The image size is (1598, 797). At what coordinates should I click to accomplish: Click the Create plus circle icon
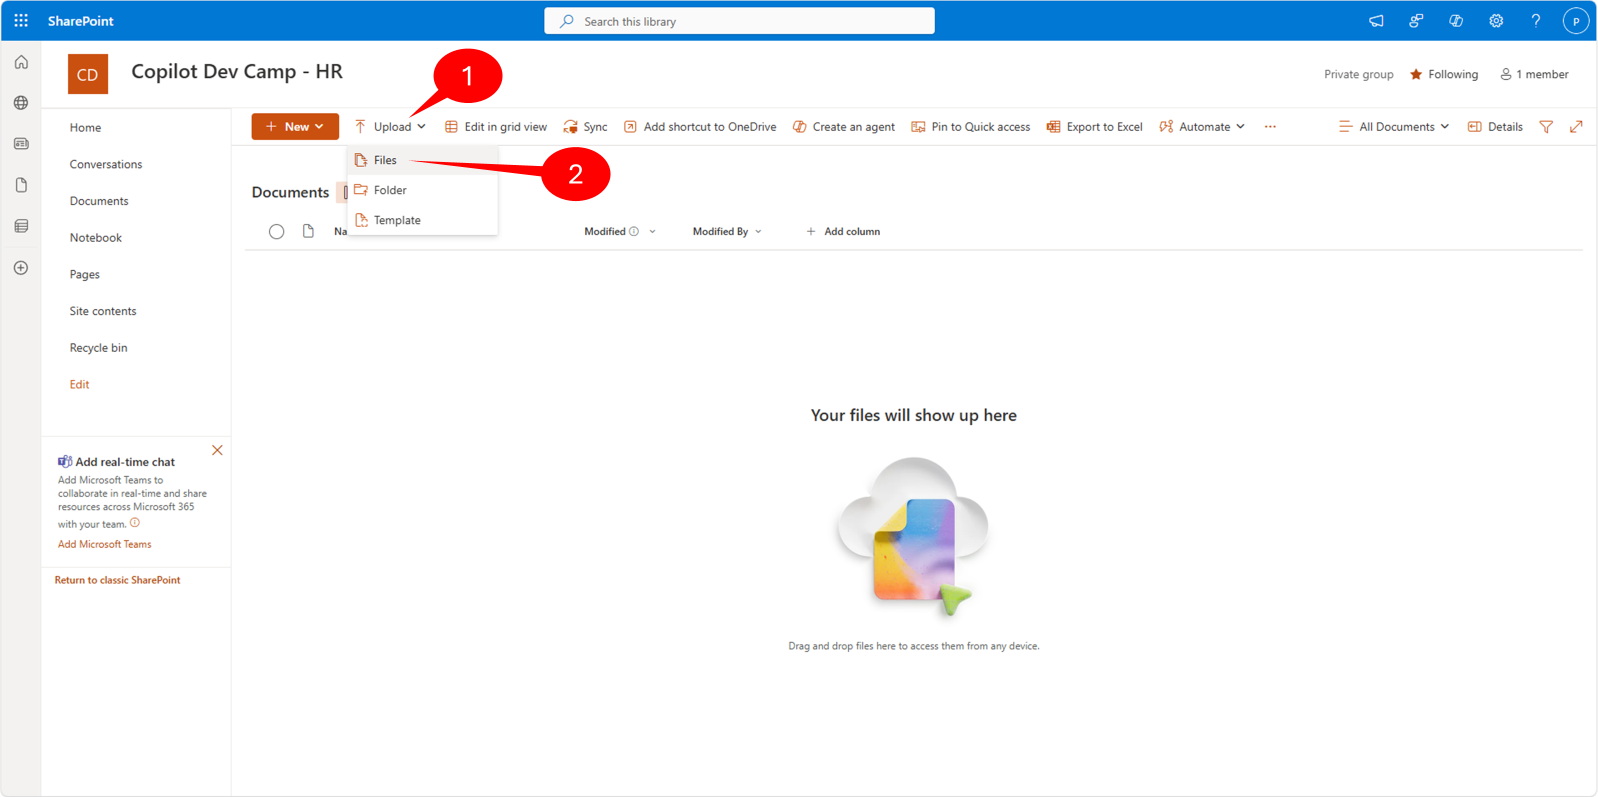click(21, 268)
